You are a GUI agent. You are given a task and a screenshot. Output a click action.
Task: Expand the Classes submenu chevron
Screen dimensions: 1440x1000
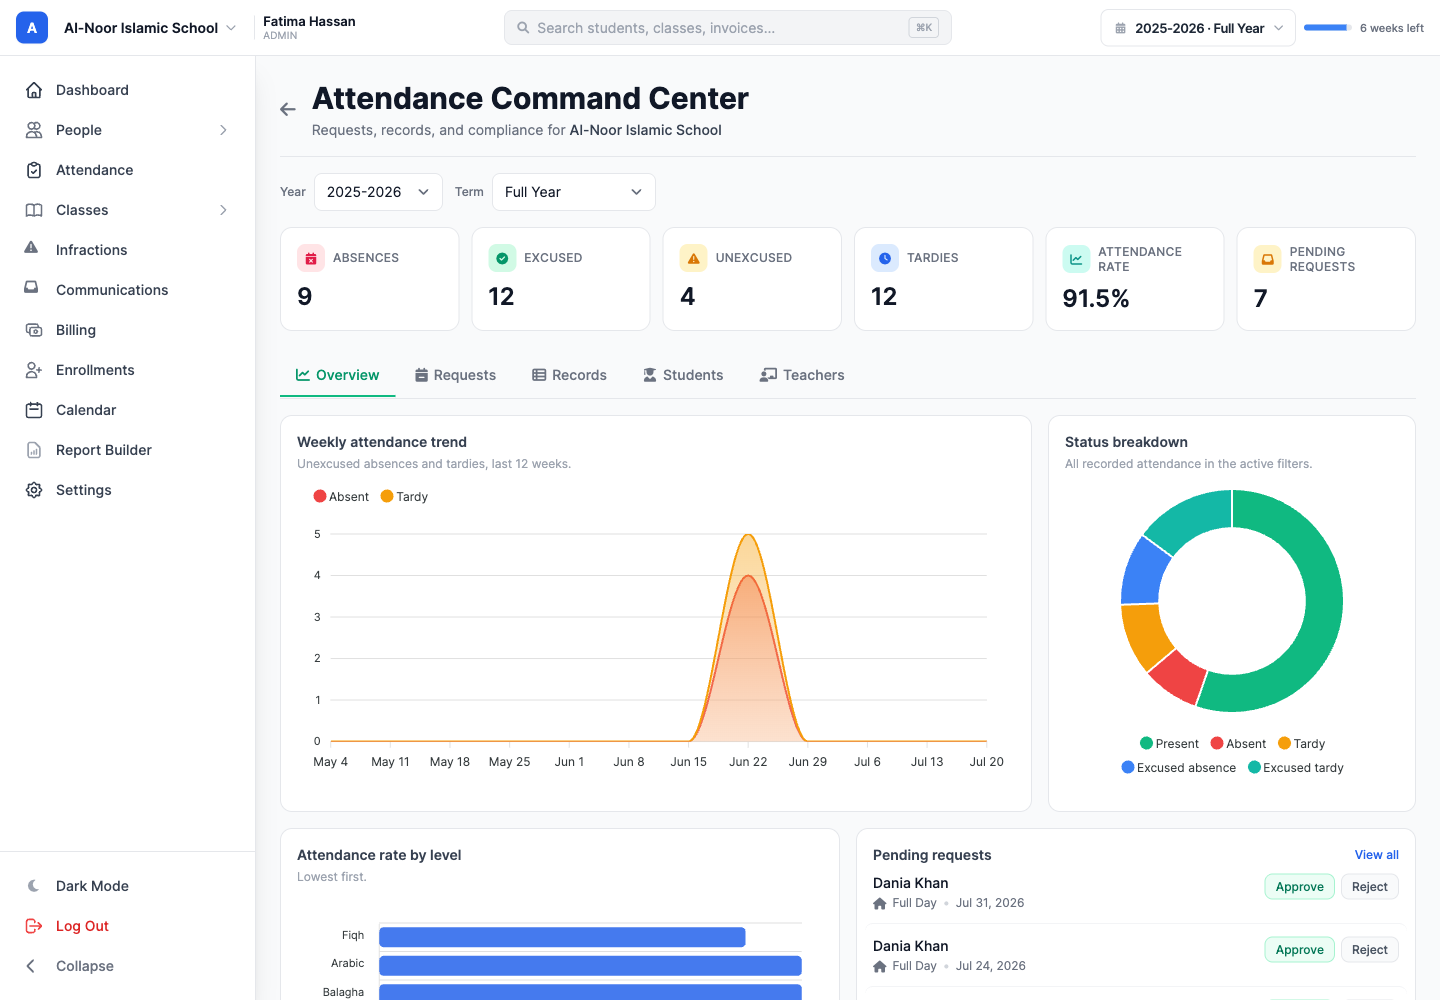(x=223, y=210)
